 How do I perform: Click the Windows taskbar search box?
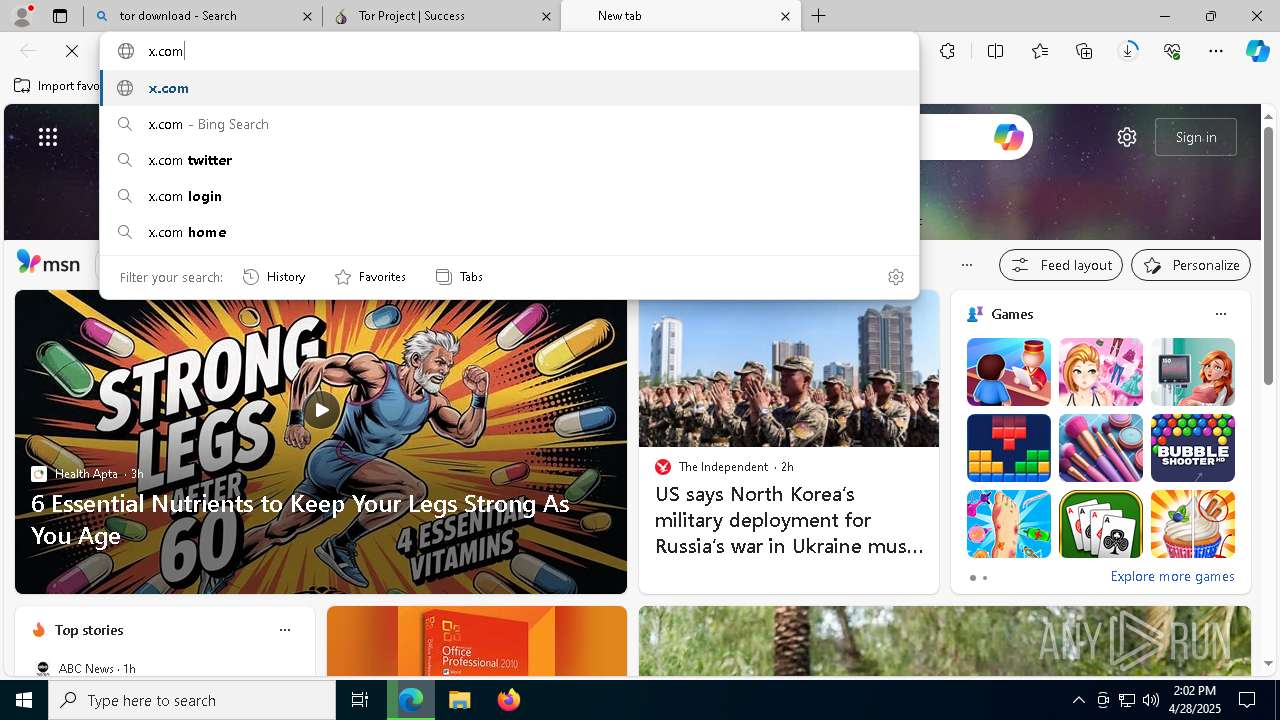(192, 700)
